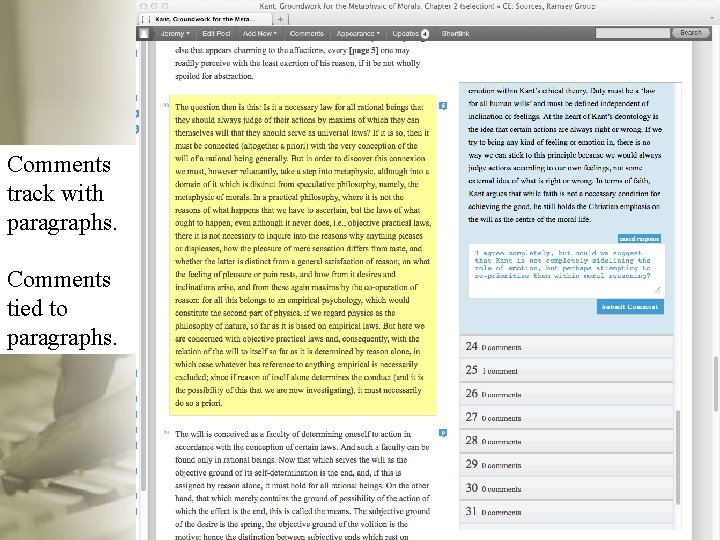Open the Comments admin menu item
Image resolution: width=720 pixels, height=540 pixels.
coord(307,34)
